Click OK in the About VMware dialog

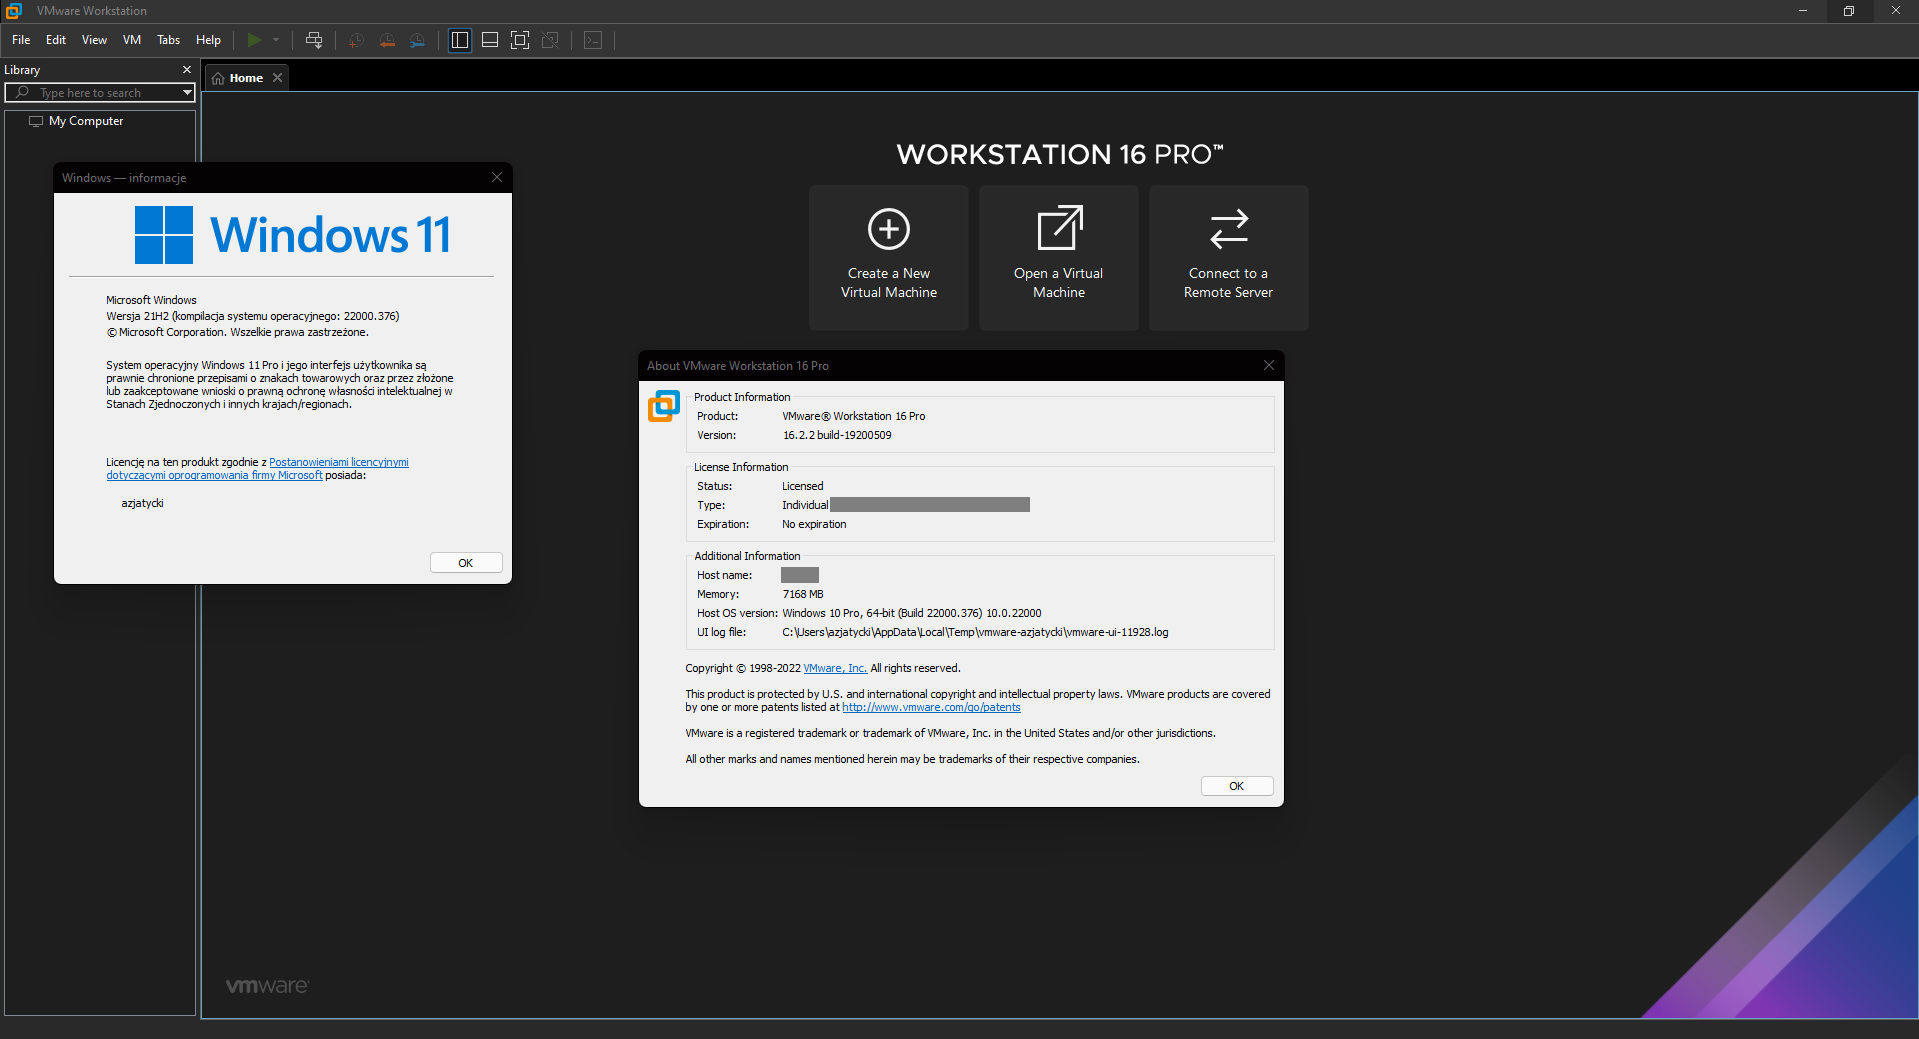pyautogui.click(x=1237, y=786)
